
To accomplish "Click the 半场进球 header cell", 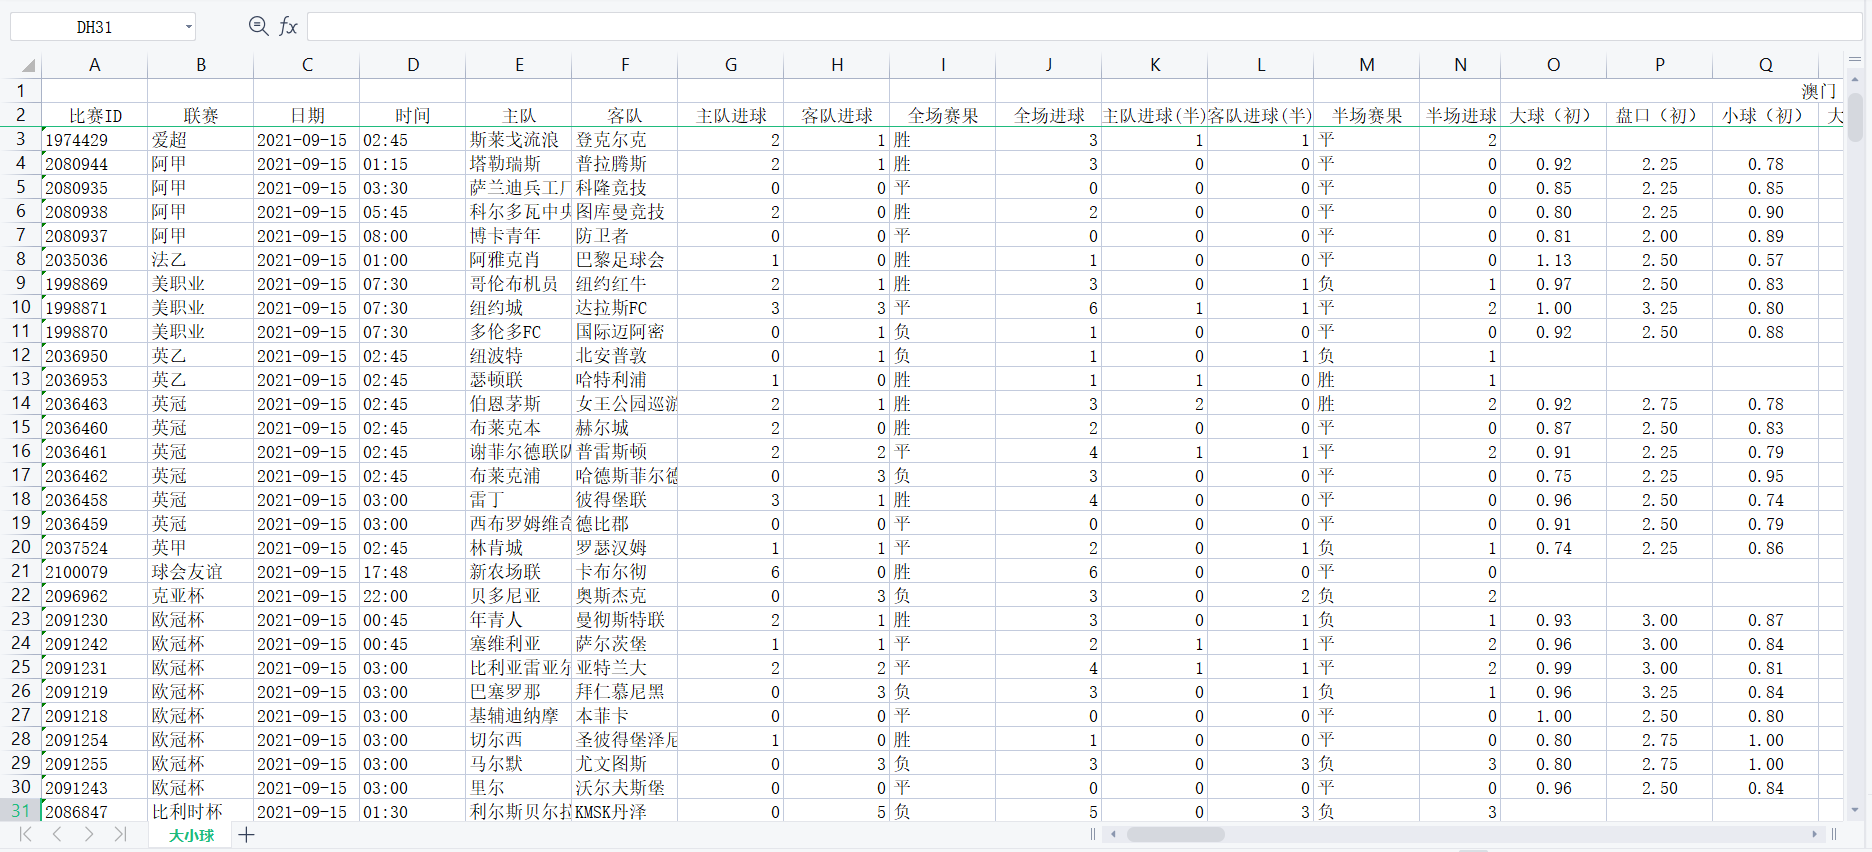I will click(x=1460, y=116).
